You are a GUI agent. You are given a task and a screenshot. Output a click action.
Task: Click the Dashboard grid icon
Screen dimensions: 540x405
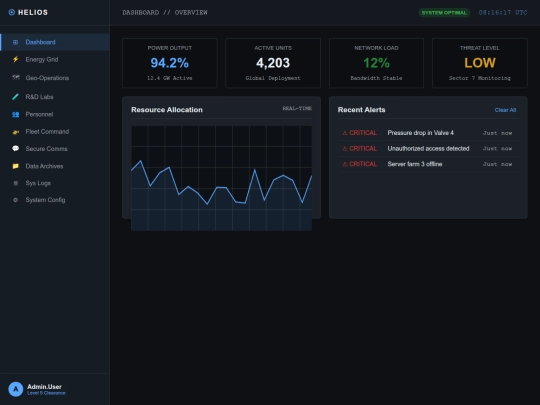click(15, 42)
